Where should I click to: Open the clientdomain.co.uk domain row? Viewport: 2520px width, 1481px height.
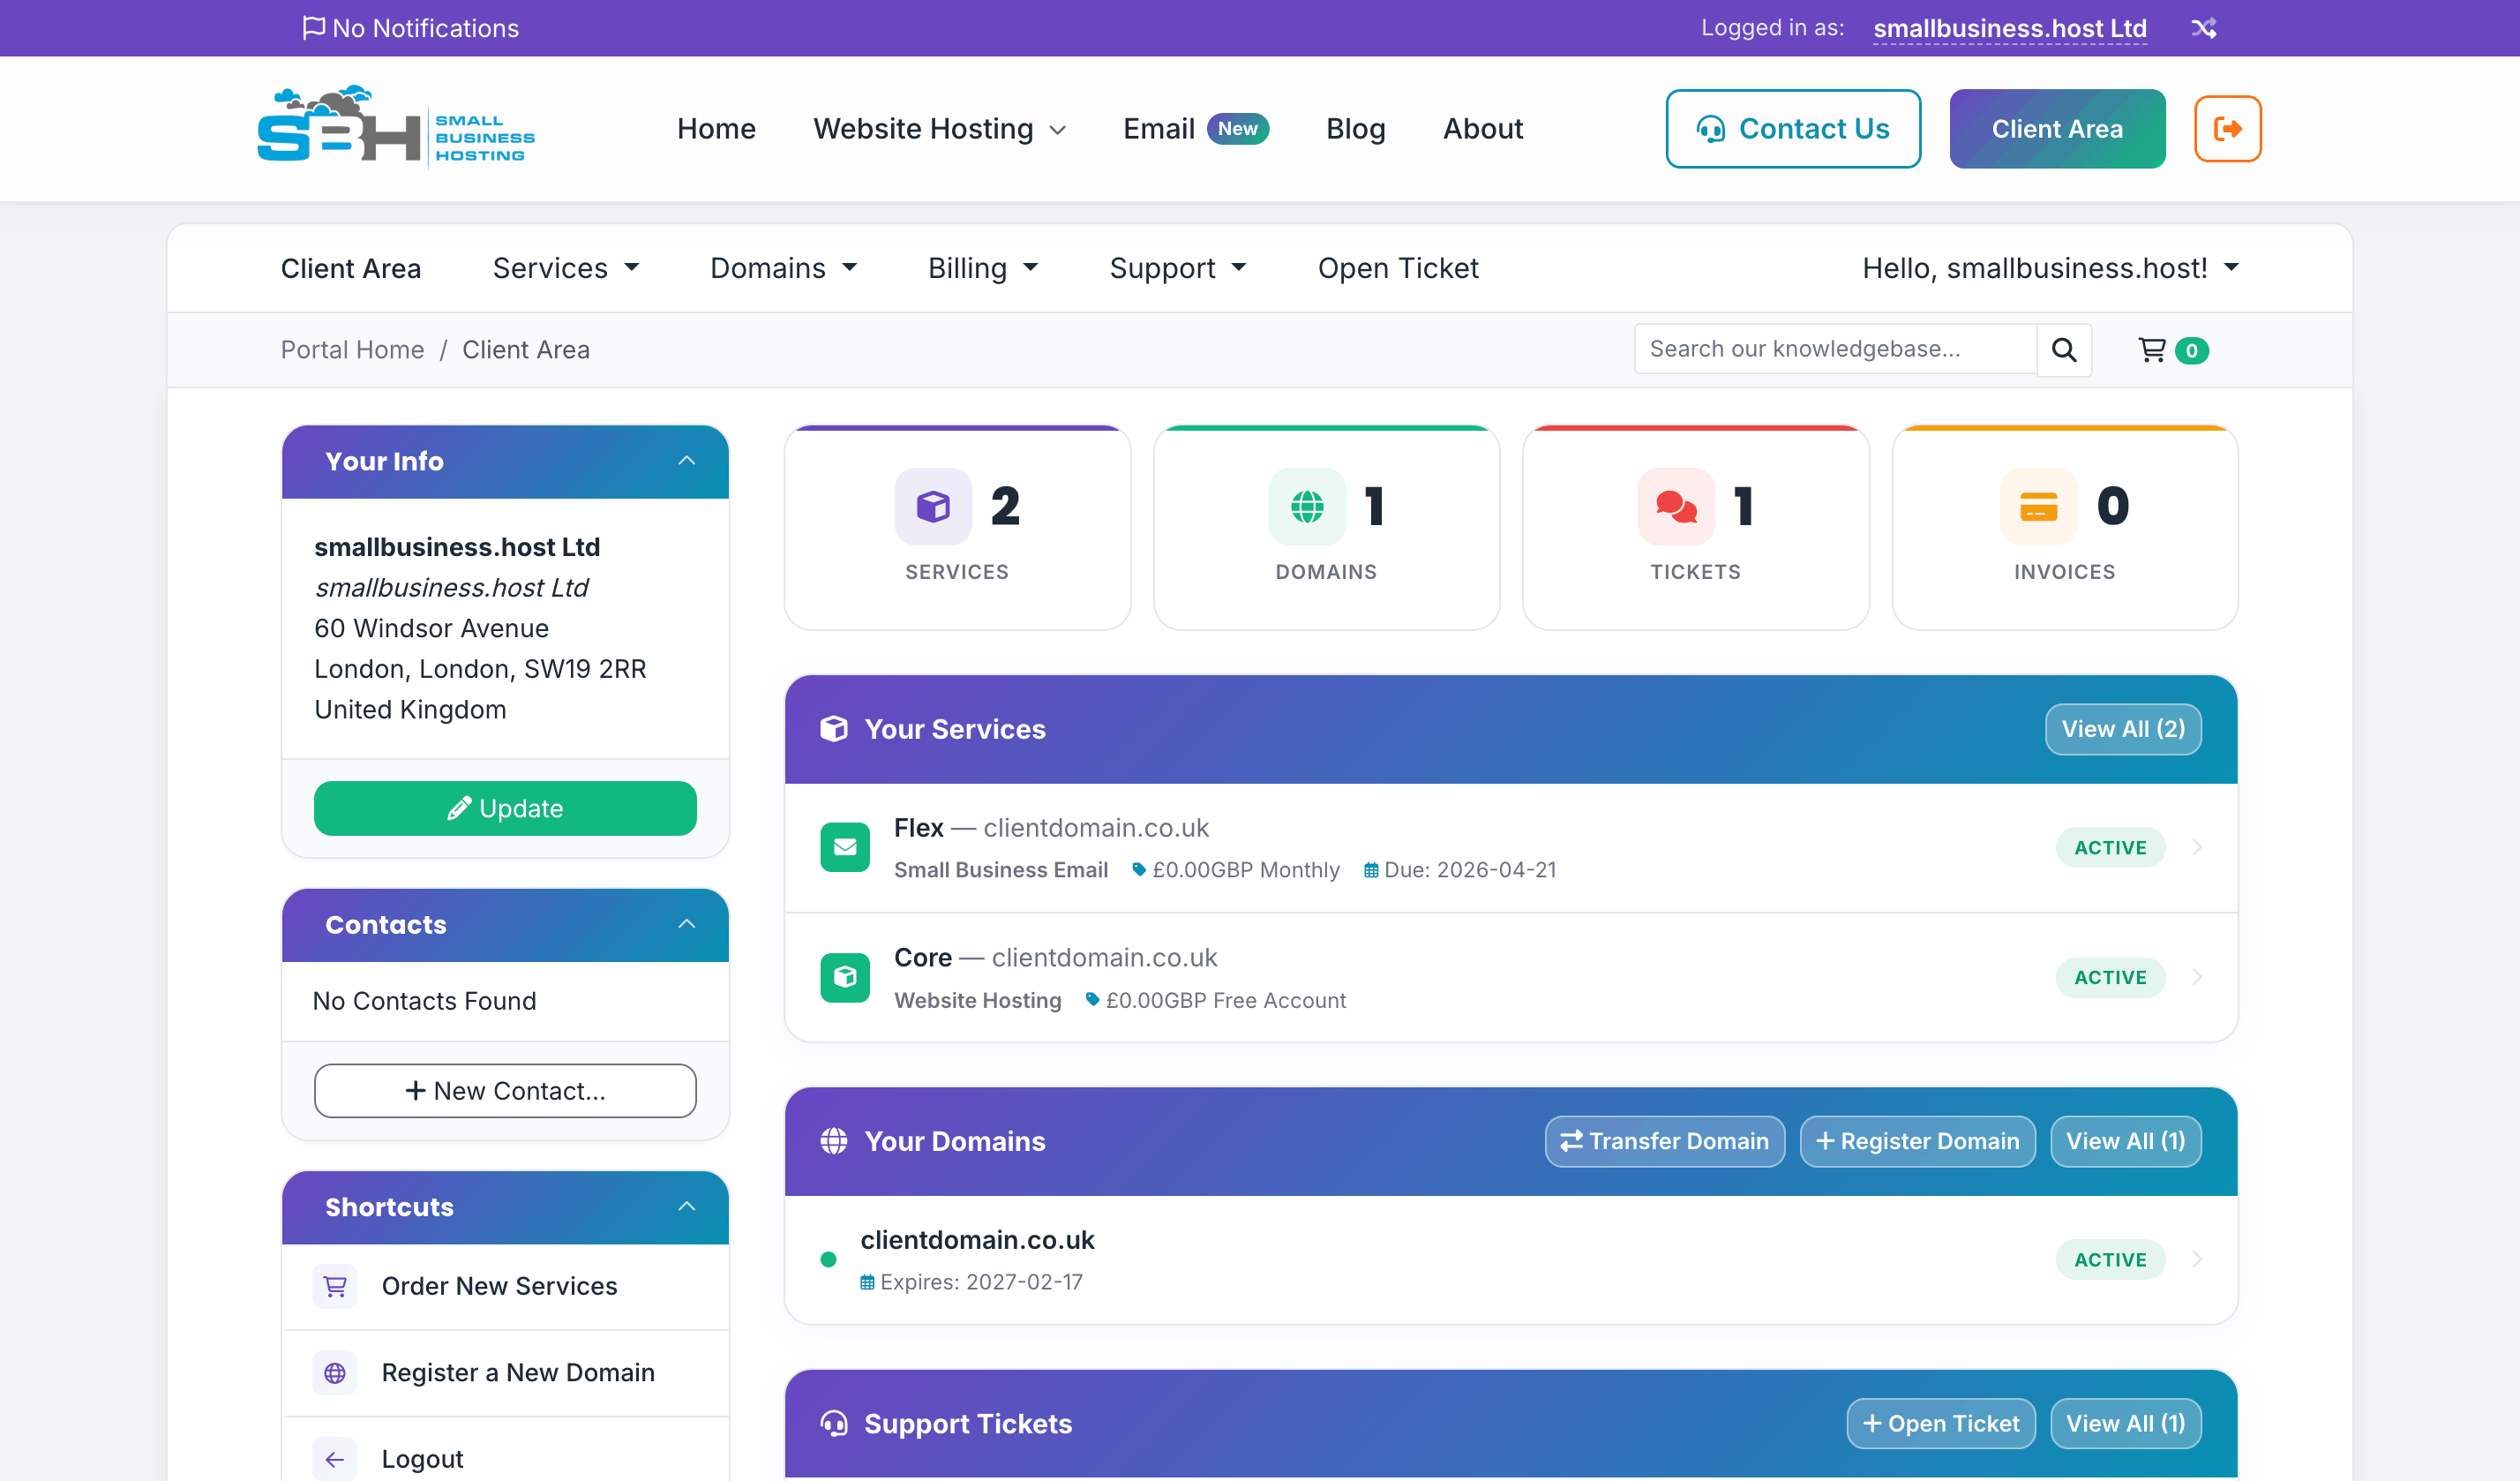(x=1511, y=1260)
